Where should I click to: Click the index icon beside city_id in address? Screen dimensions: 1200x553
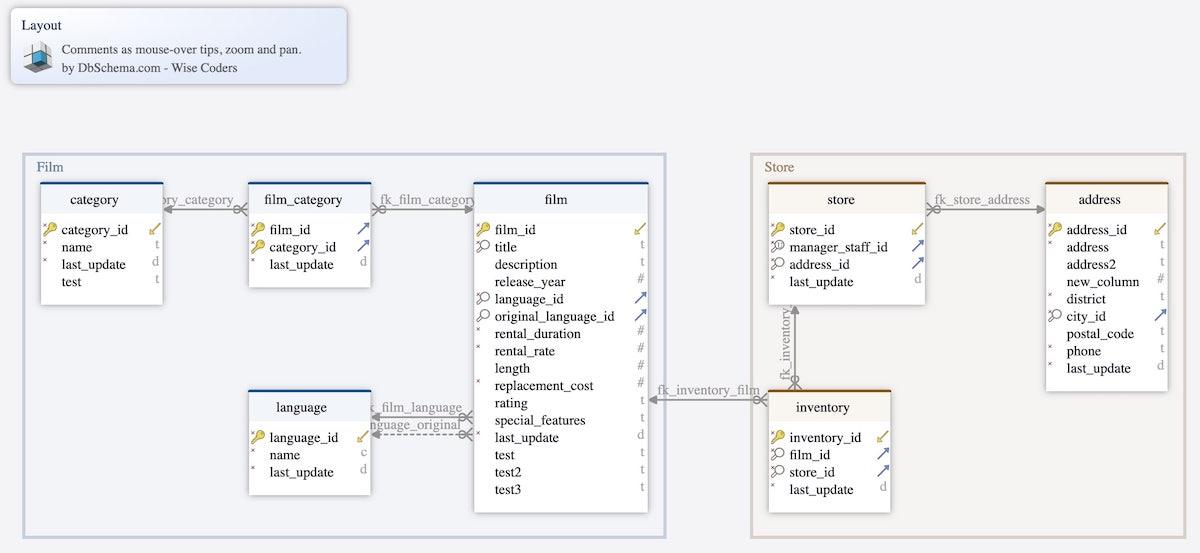1054,317
